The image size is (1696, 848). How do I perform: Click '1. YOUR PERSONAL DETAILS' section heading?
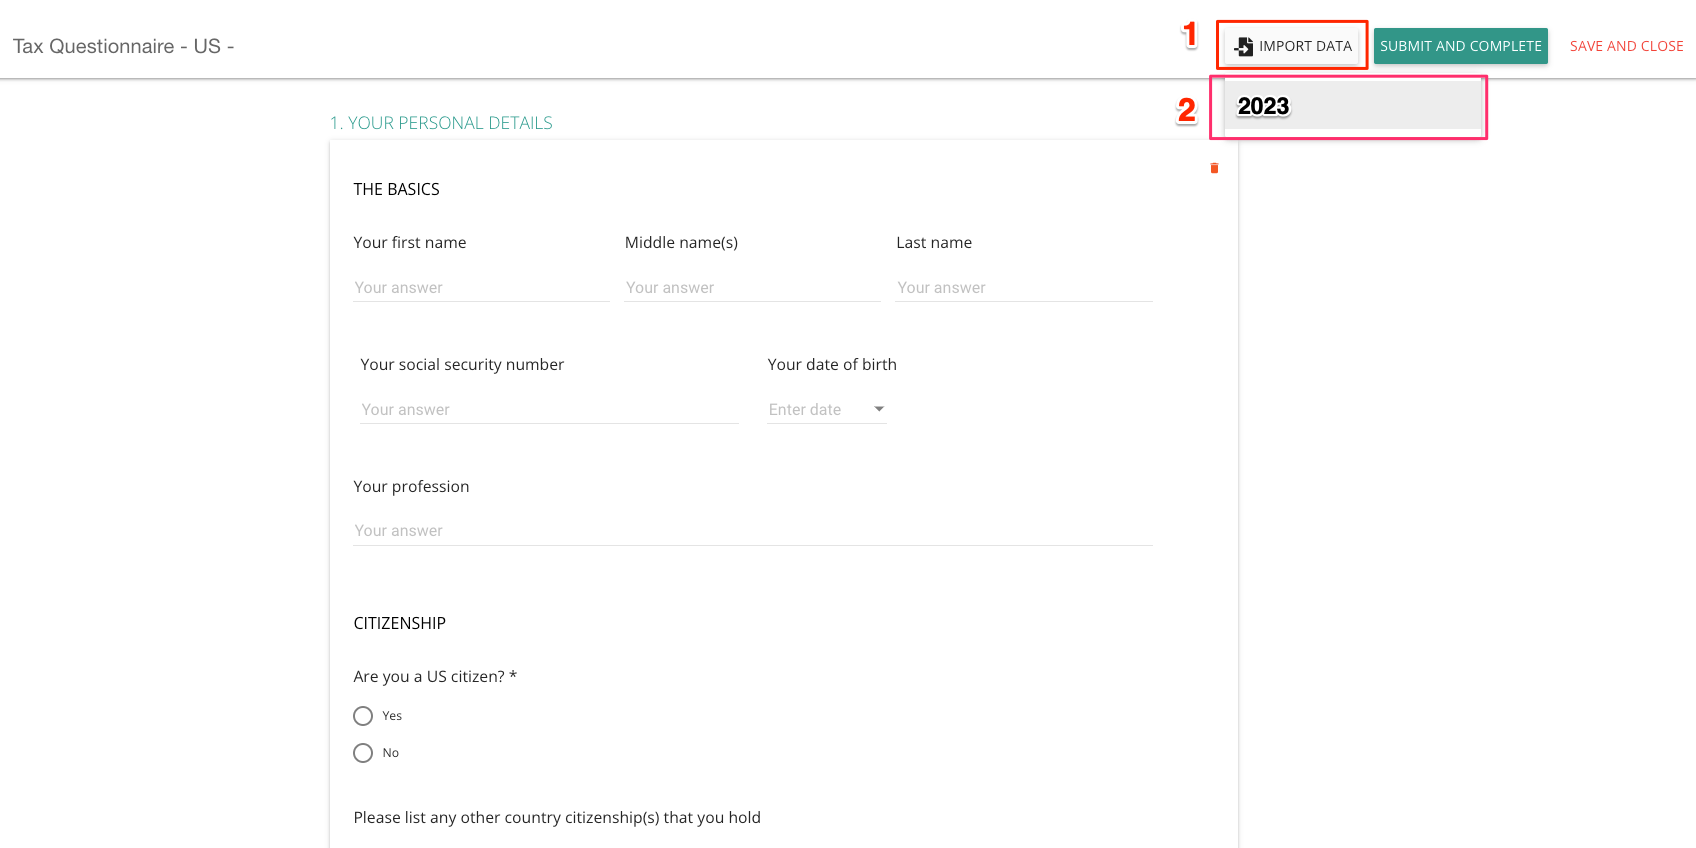tap(441, 123)
